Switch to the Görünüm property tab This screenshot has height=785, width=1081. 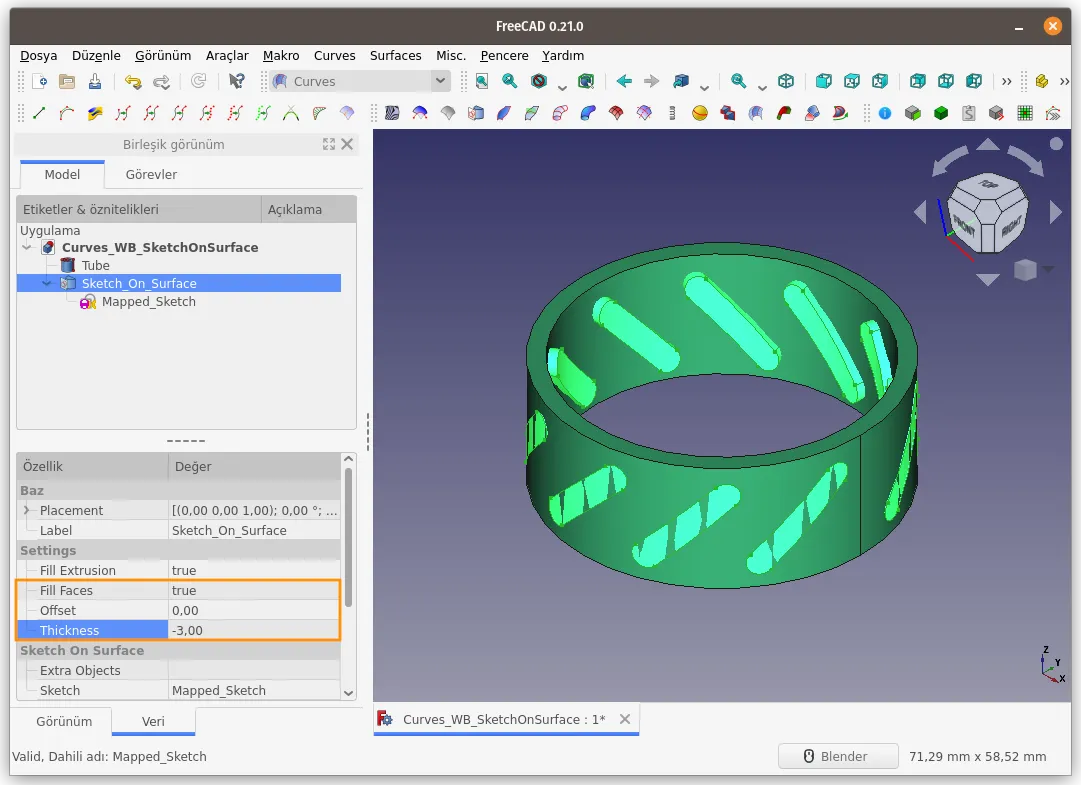pyautogui.click(x=63, y=721)
